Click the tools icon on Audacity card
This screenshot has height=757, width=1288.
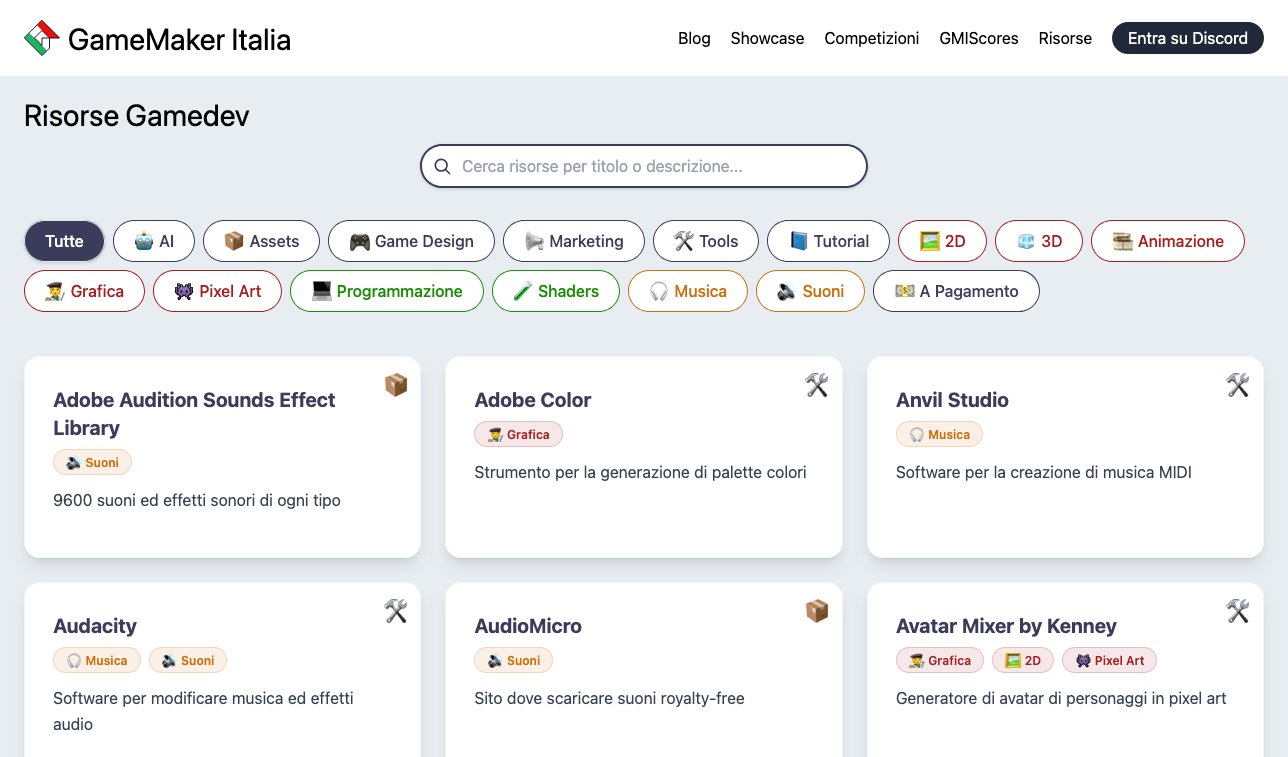(x=396, y=611)
